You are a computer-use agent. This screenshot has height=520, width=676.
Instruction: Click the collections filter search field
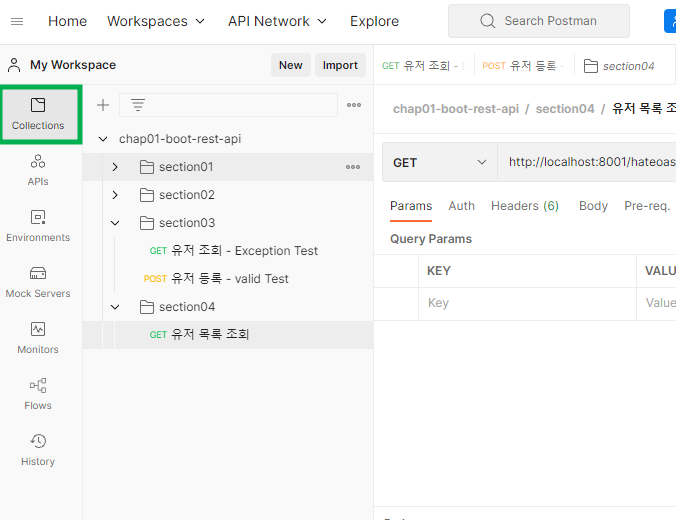point(228,105)
